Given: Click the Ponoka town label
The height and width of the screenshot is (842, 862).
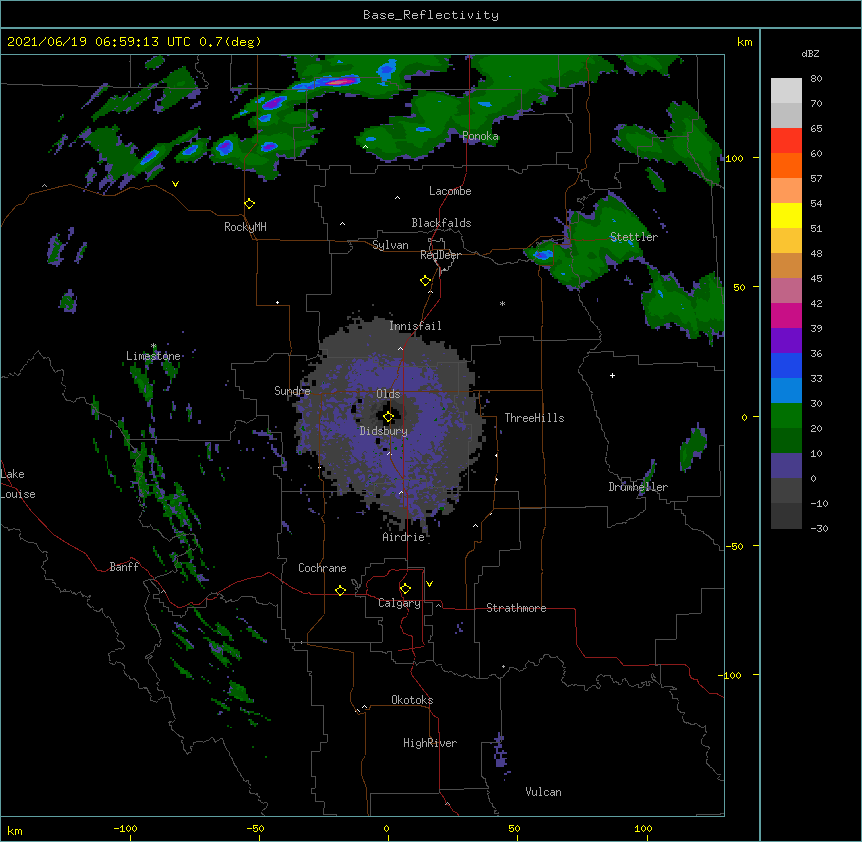Looking at the screenshot, I should (x=480, y=136).
